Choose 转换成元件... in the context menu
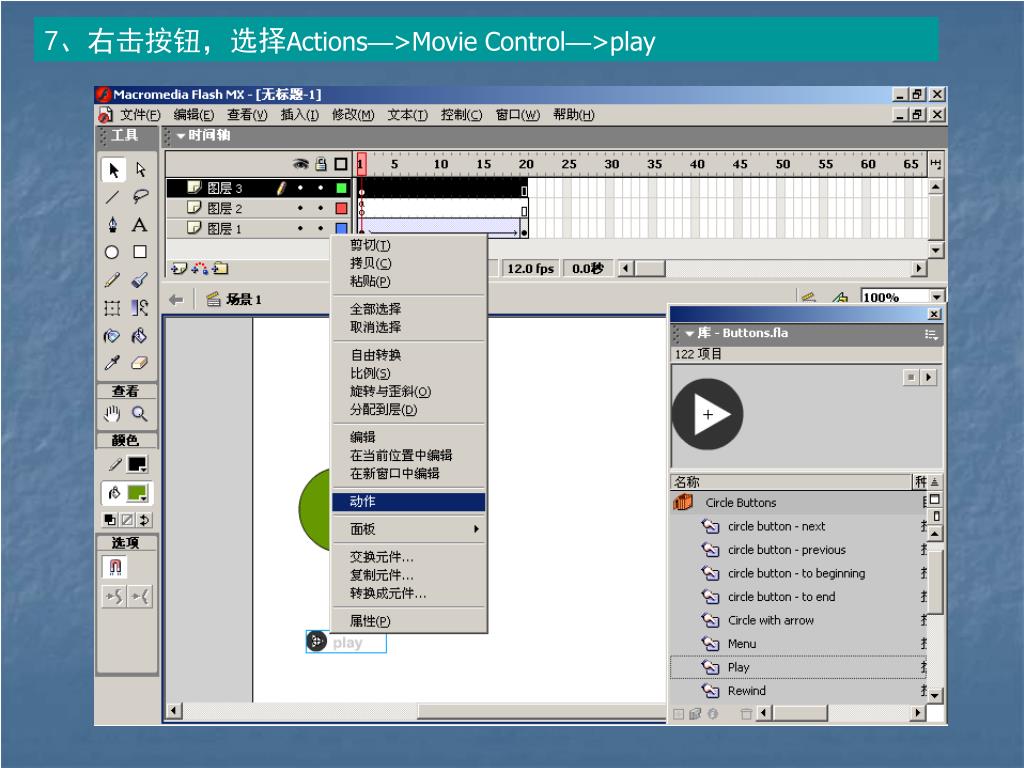 409,594
